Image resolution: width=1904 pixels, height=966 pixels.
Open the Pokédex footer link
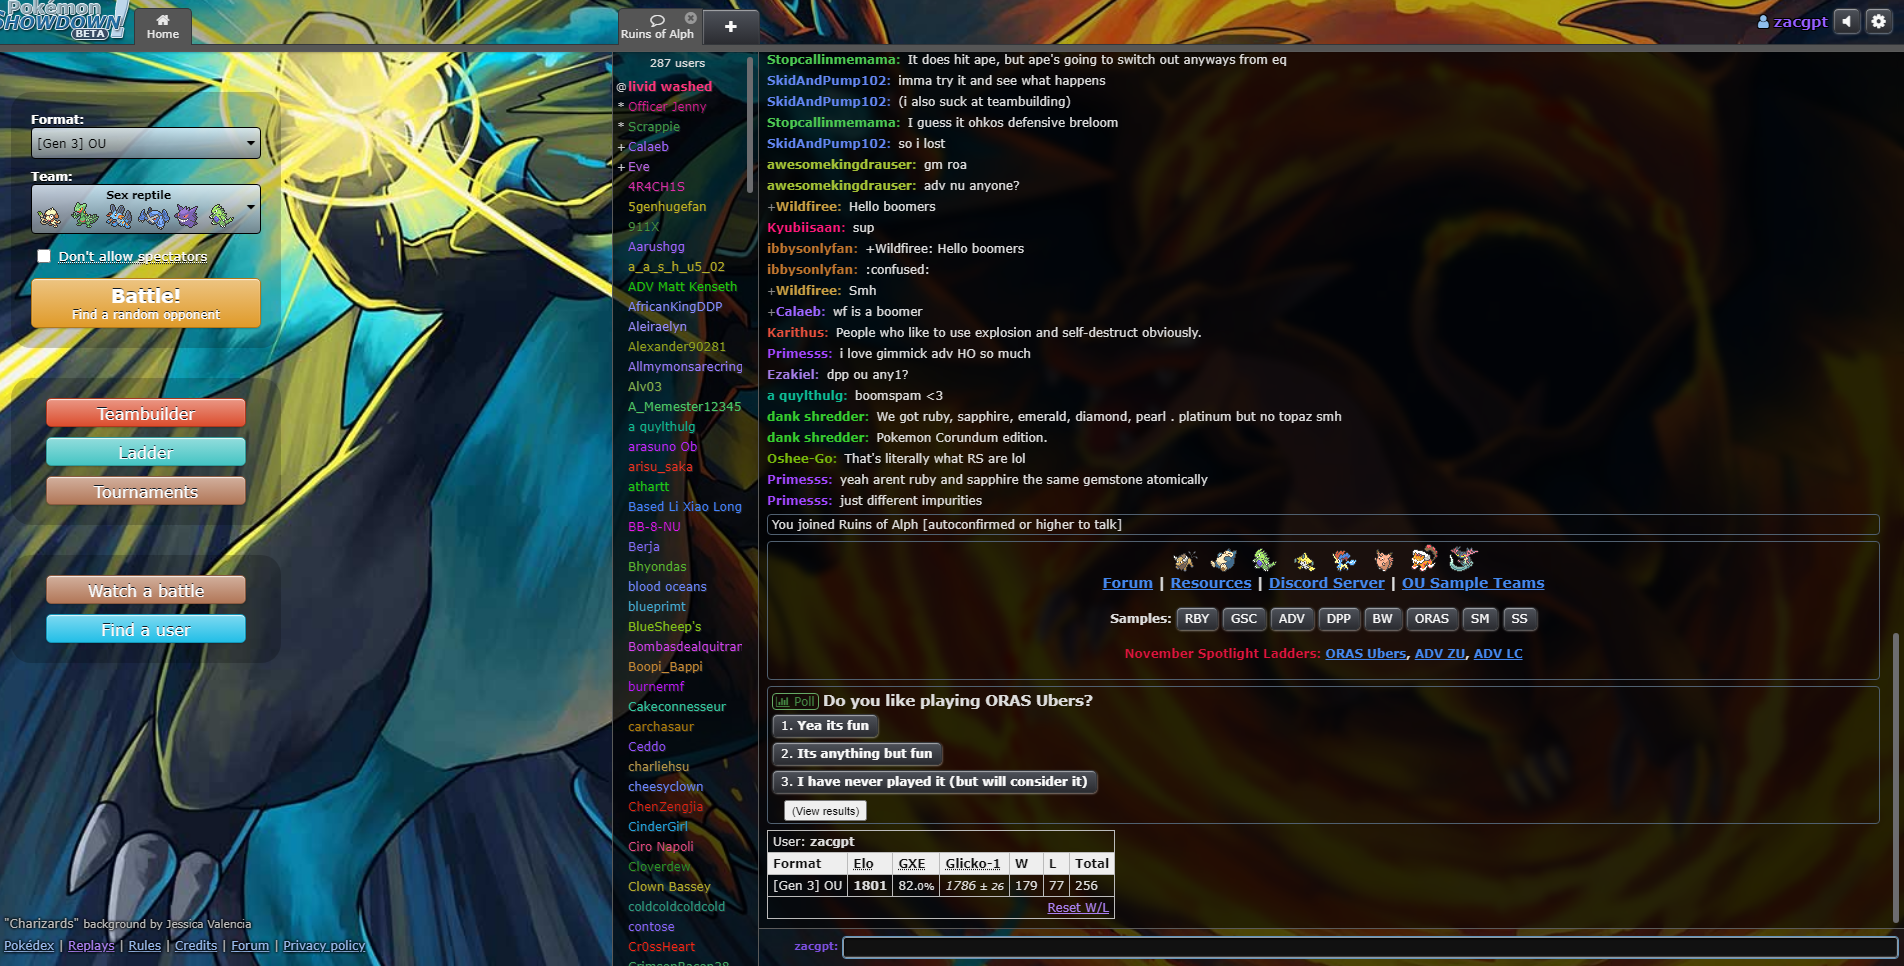(x=29, y=946)
